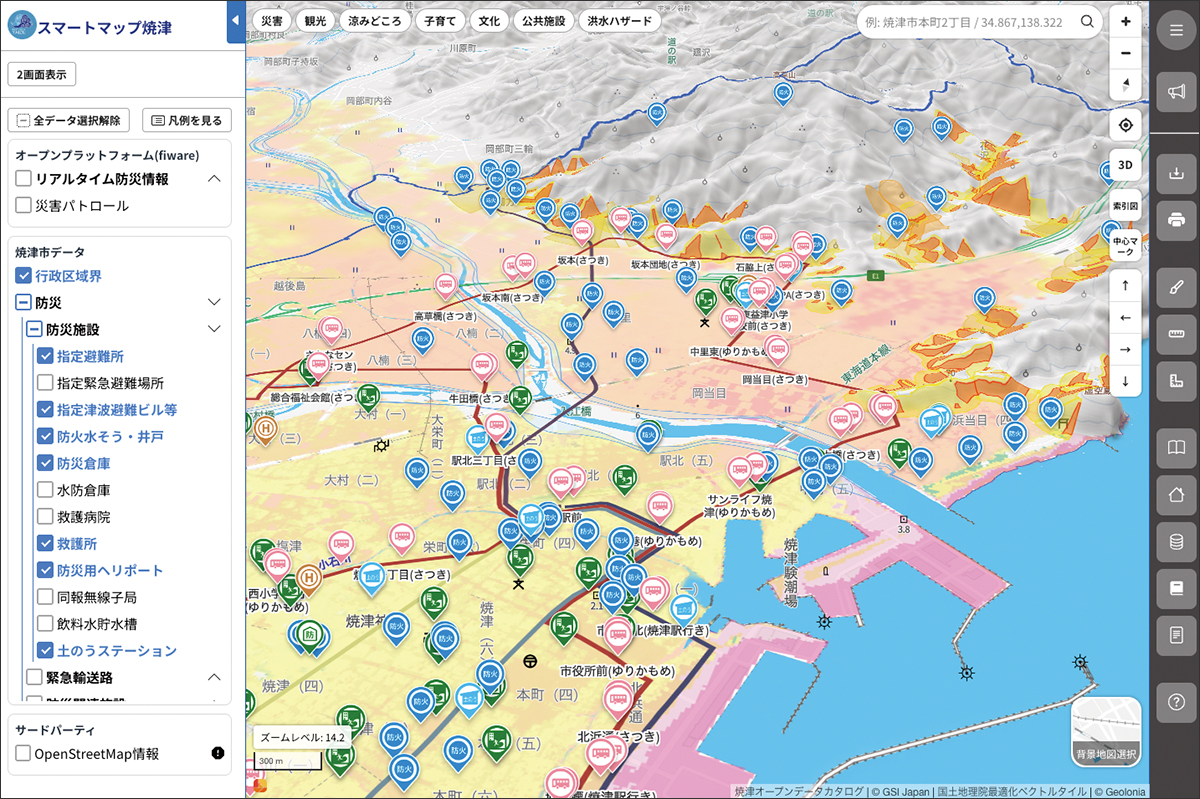Image resolution: width=1200 pixels, height=799 pixels.
Task: Toggle the 防災施設 group checkbox
Action: coord(34,329)
